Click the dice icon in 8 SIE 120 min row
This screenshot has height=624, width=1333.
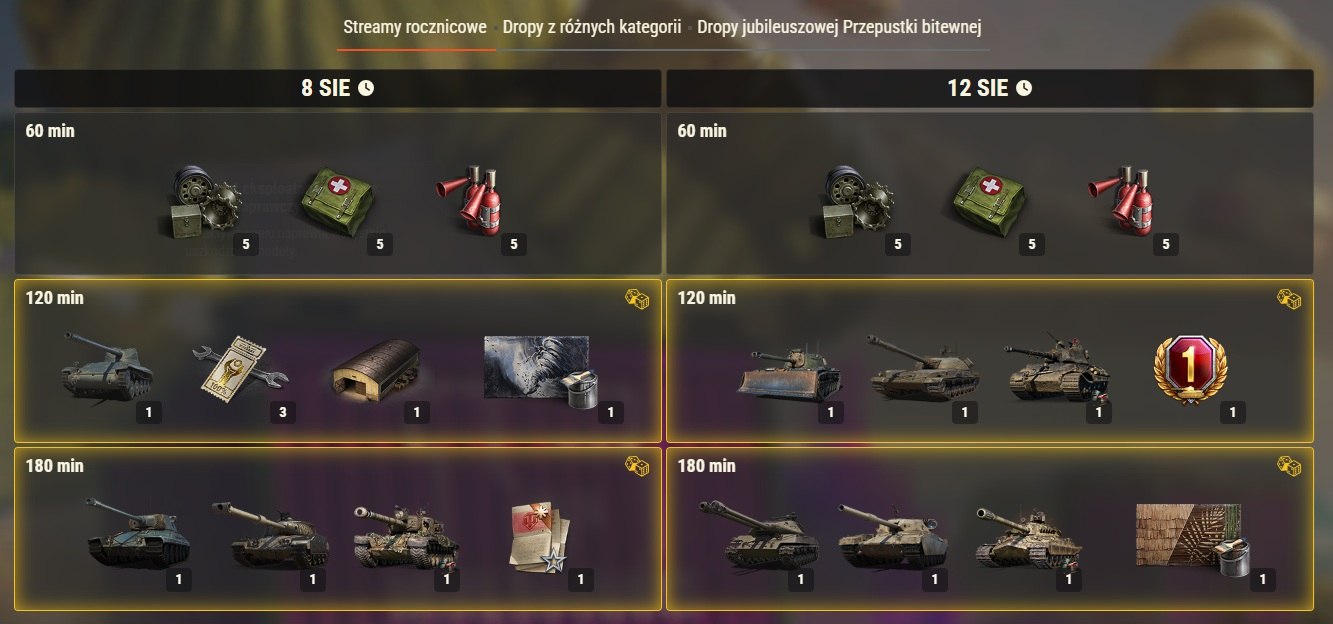pos(637,298)
